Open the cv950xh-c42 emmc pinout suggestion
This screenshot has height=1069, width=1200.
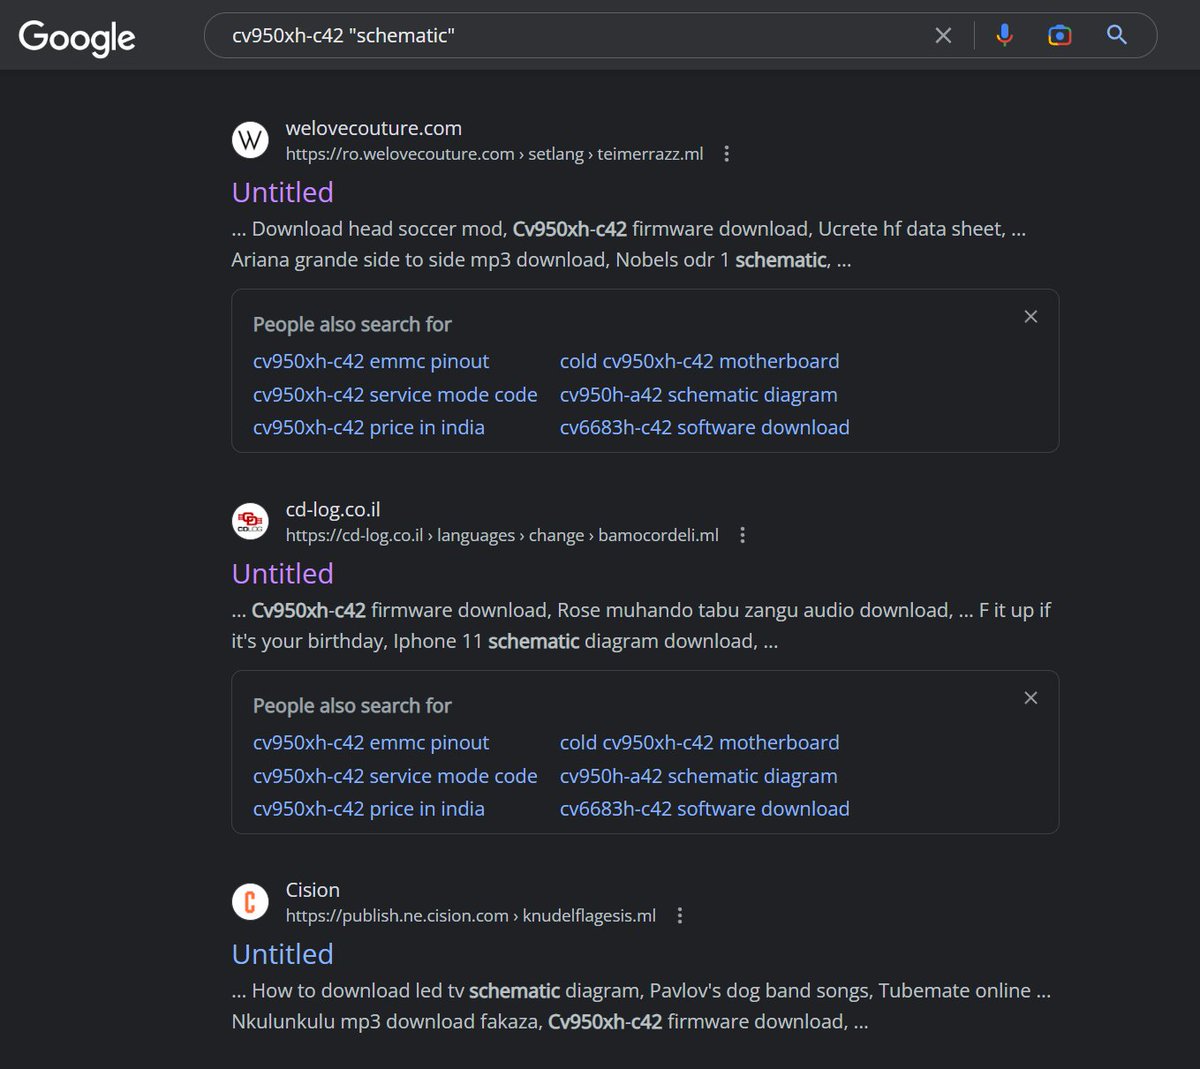pos(371,361)
